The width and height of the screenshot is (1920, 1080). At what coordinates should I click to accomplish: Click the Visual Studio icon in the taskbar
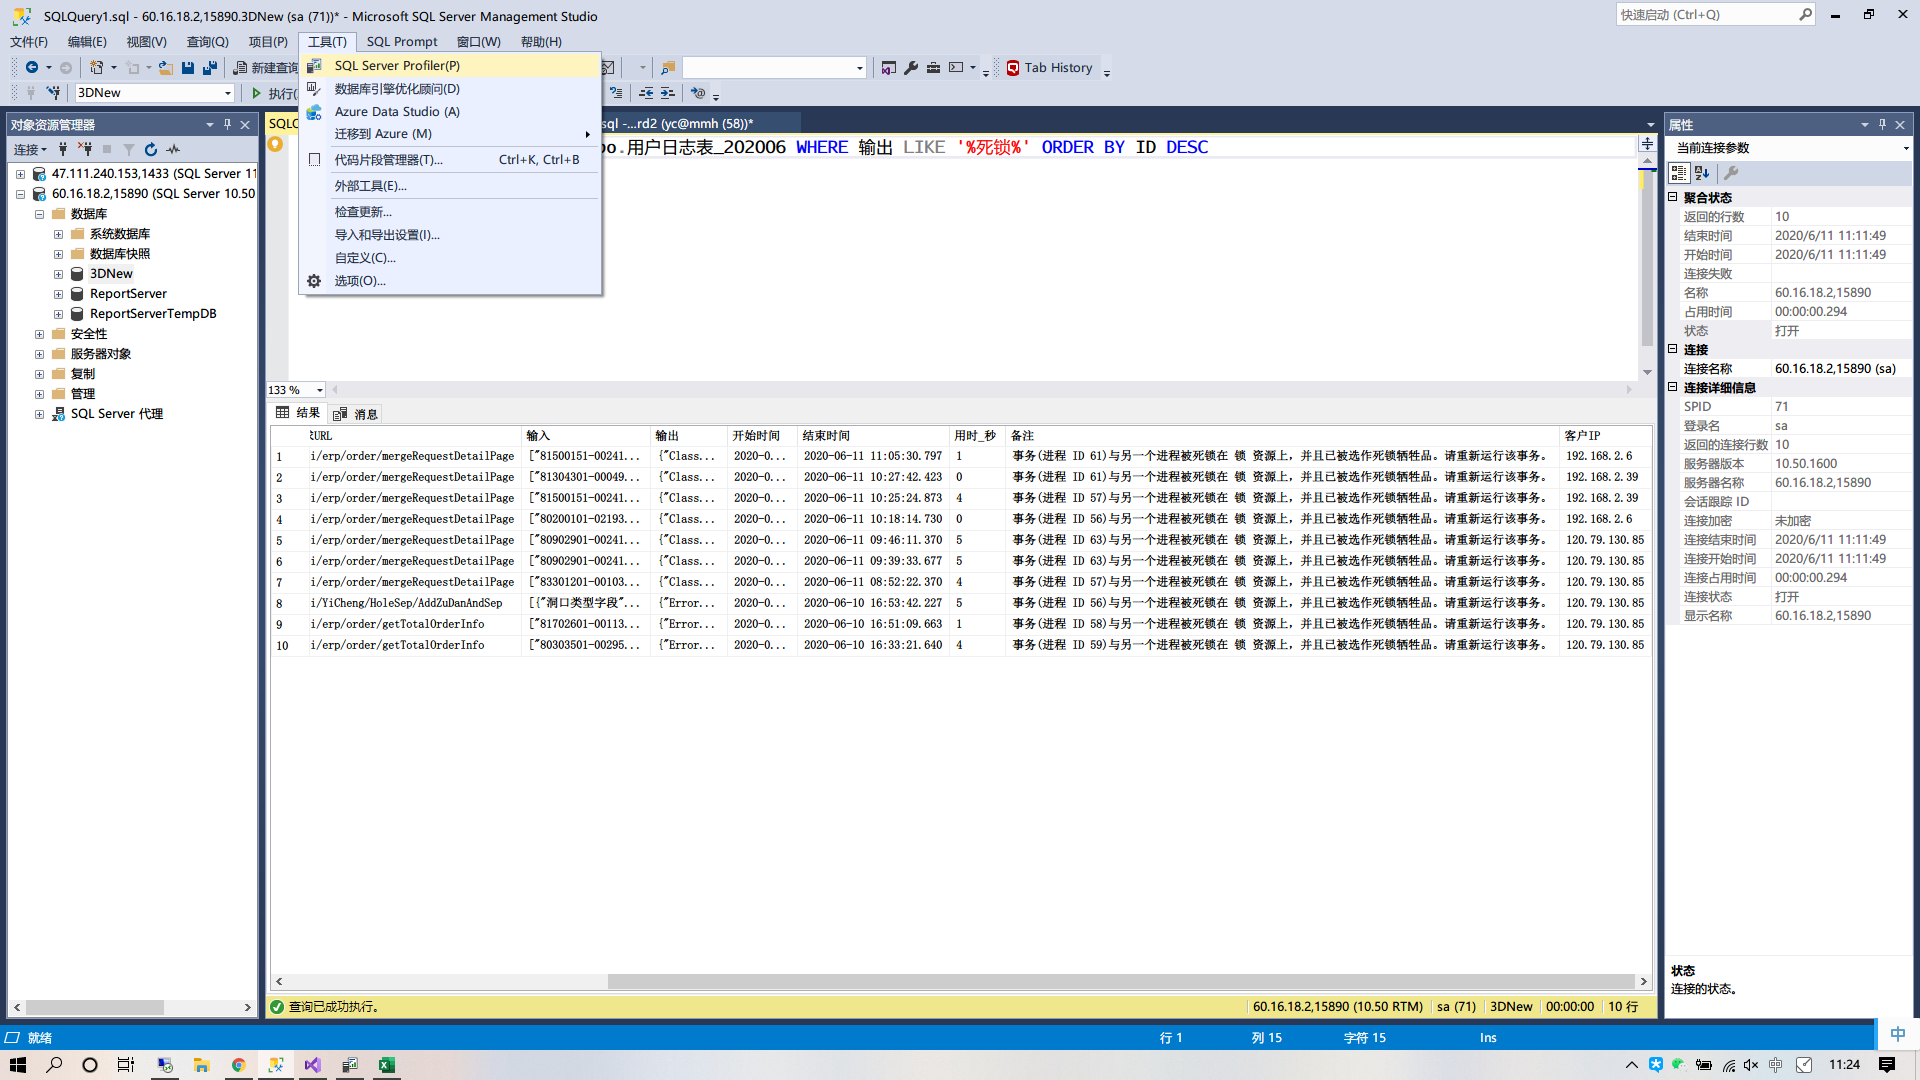(x=313, y=1065)
